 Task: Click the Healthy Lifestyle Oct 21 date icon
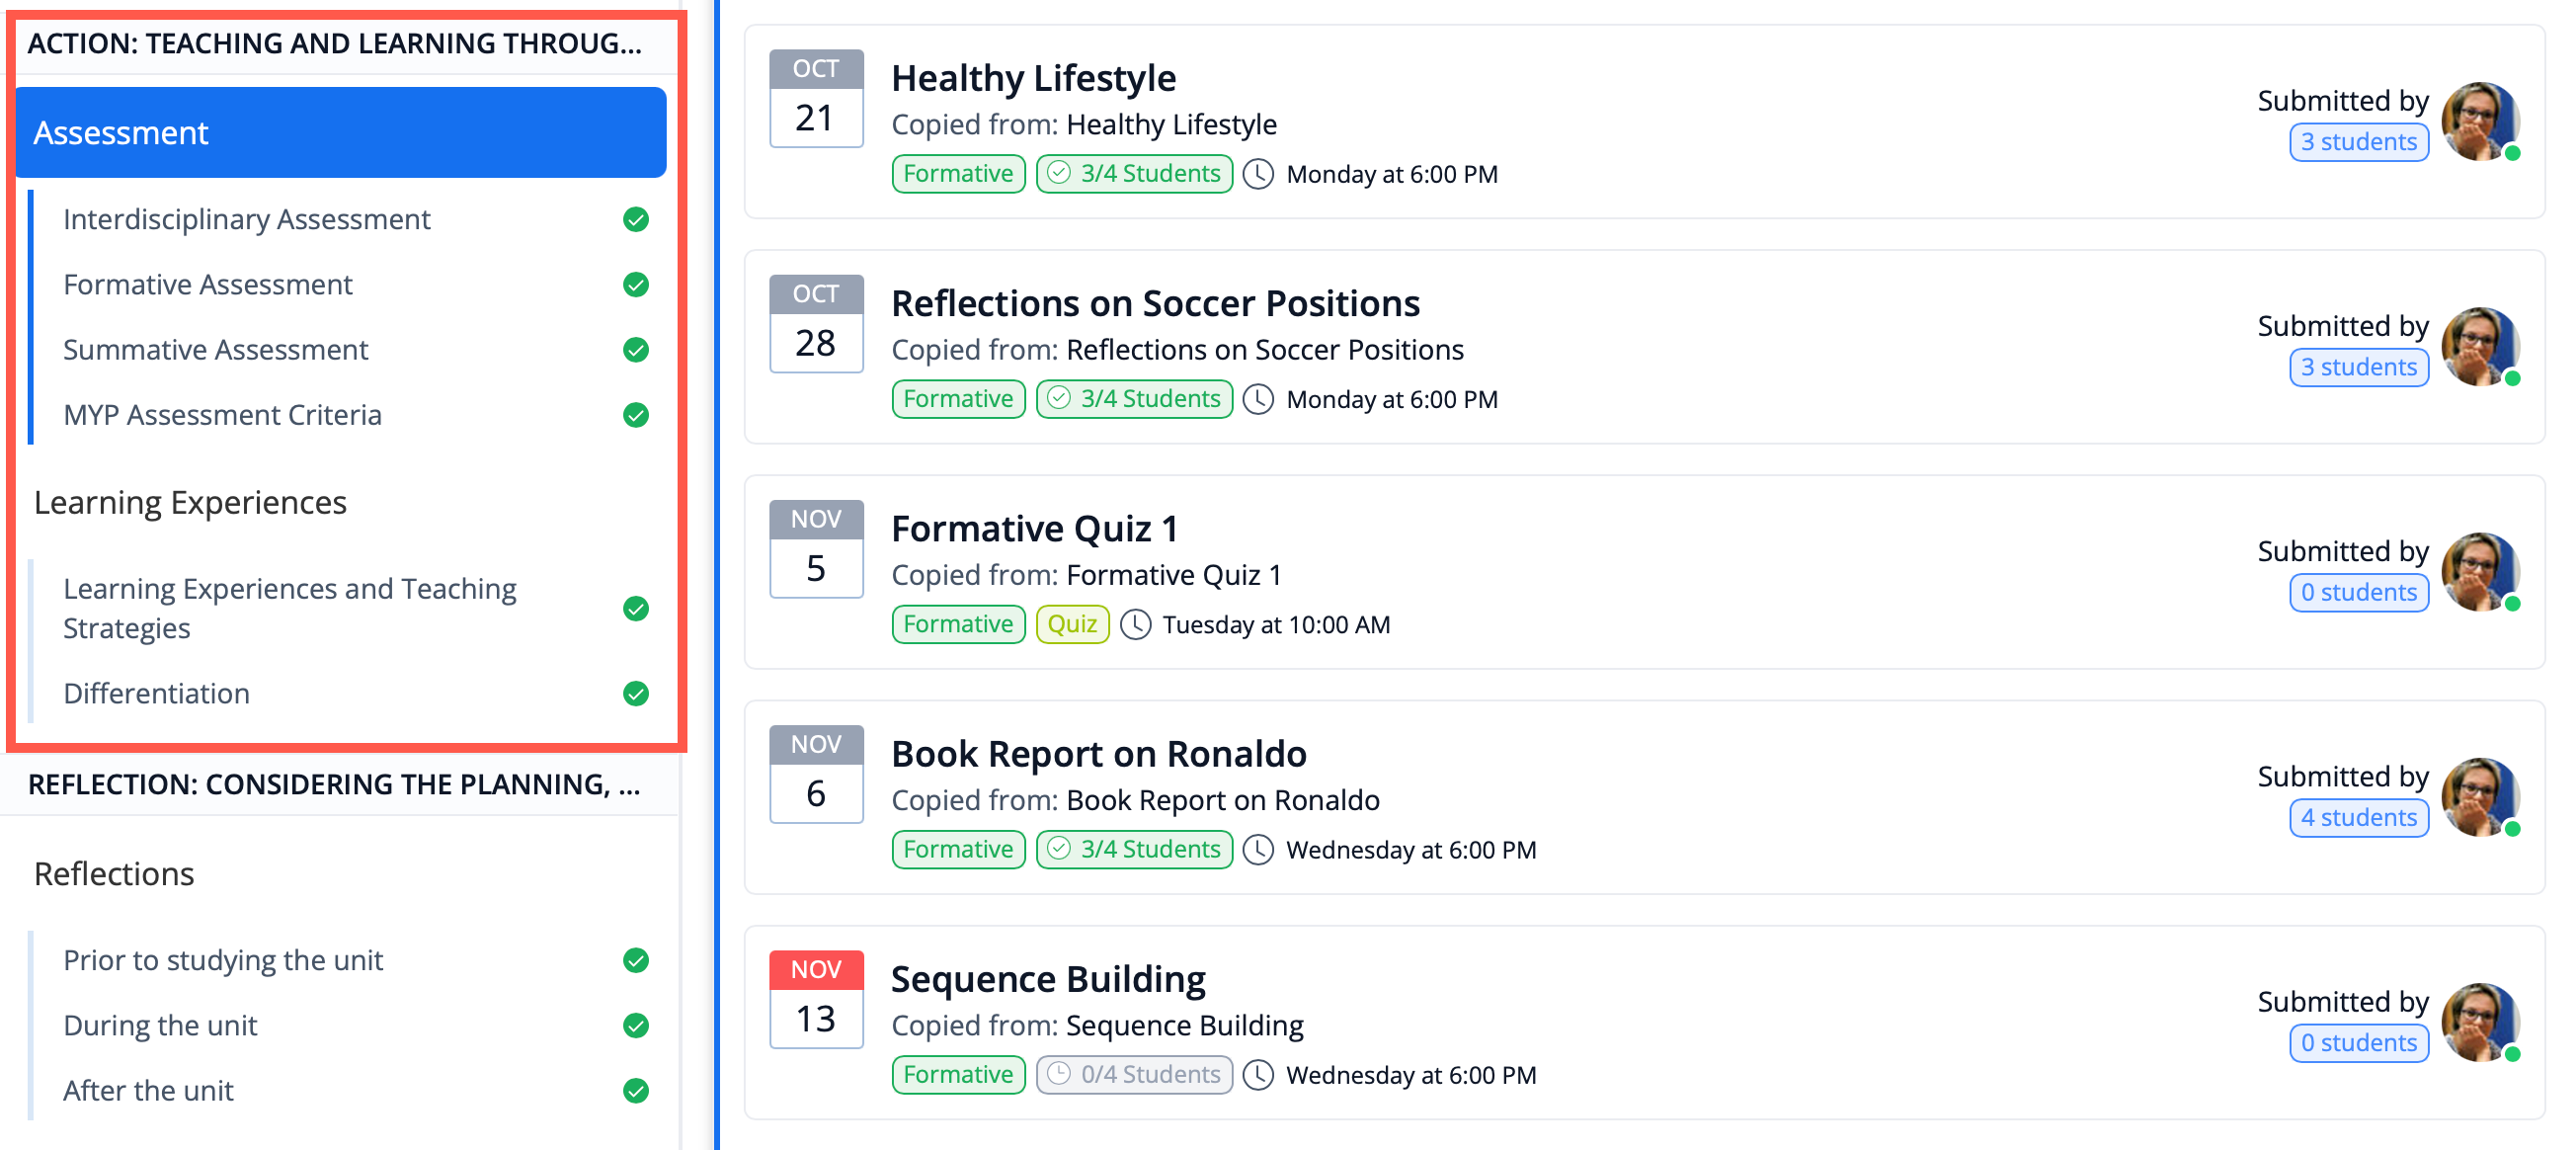[x=815, y=99]
